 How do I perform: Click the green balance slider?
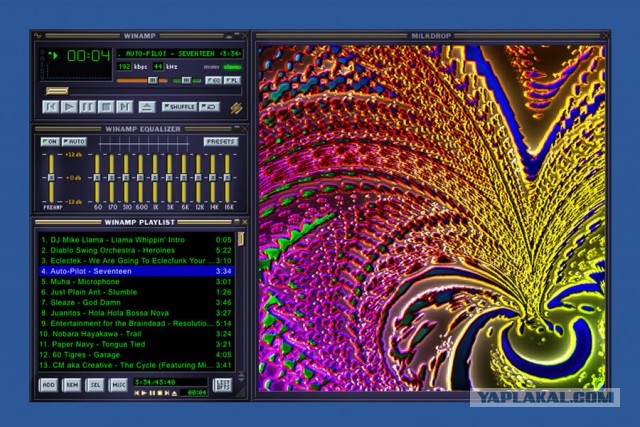(187, 80)
